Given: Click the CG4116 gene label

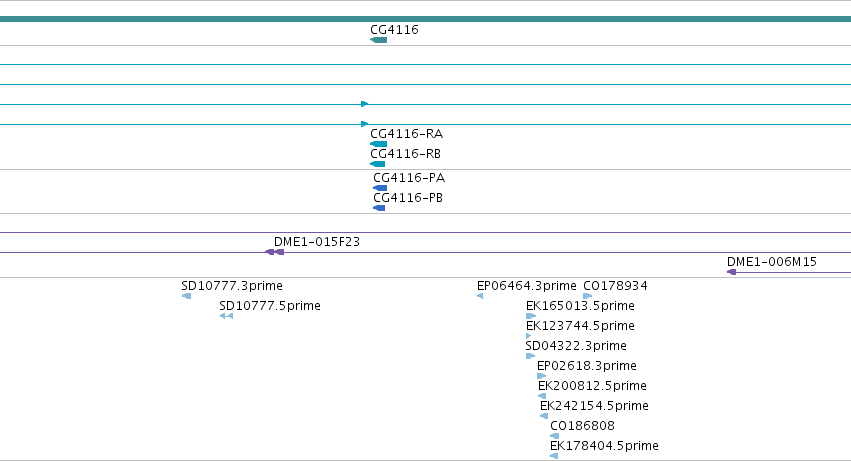Looking at the screenshot, I should click(394, 30).
